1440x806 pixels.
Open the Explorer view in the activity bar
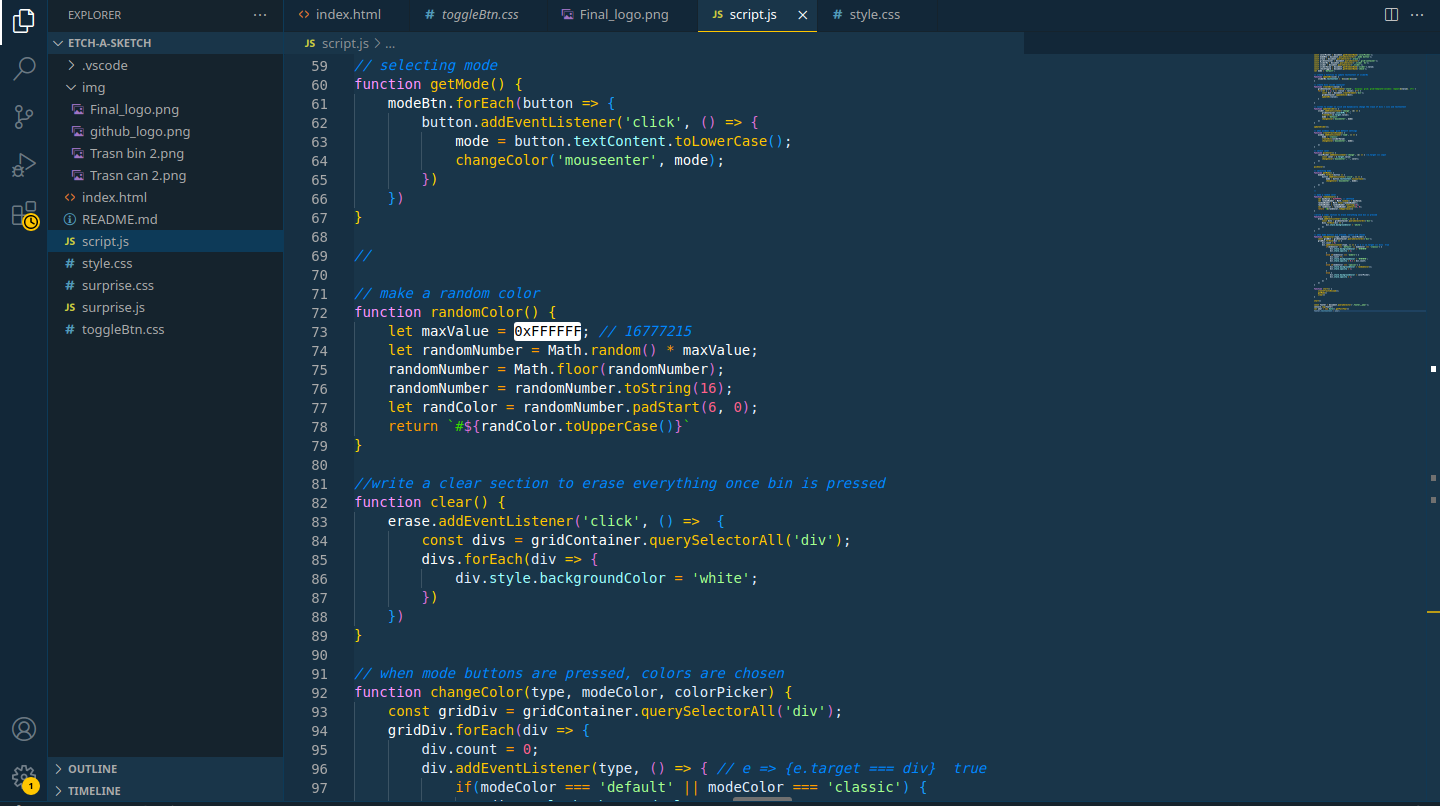coord(24,21)
